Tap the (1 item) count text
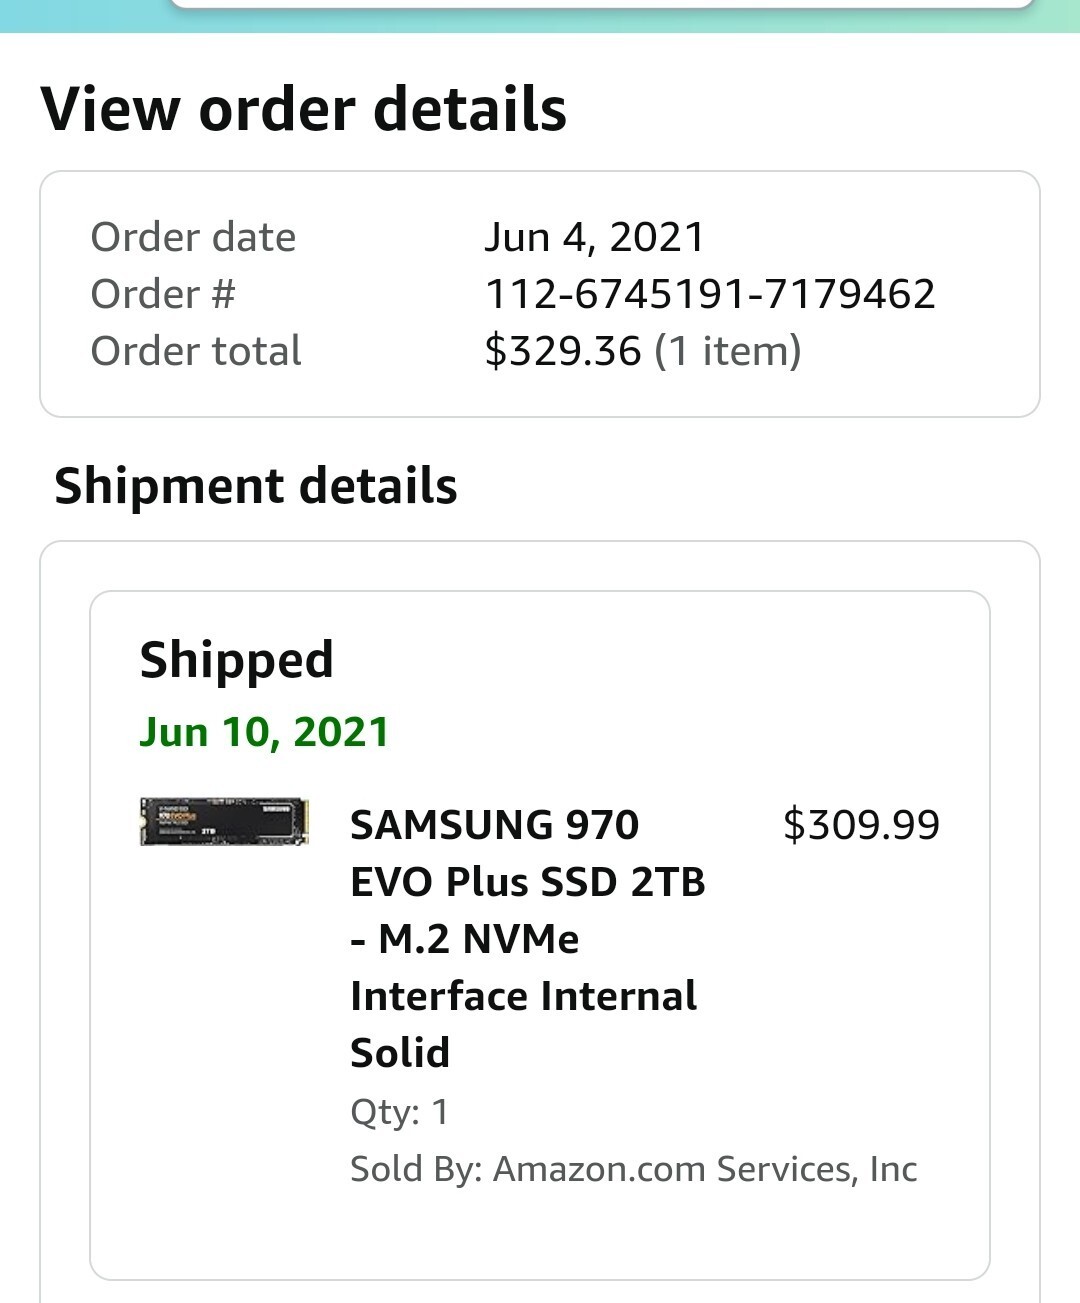 point(728,351)
